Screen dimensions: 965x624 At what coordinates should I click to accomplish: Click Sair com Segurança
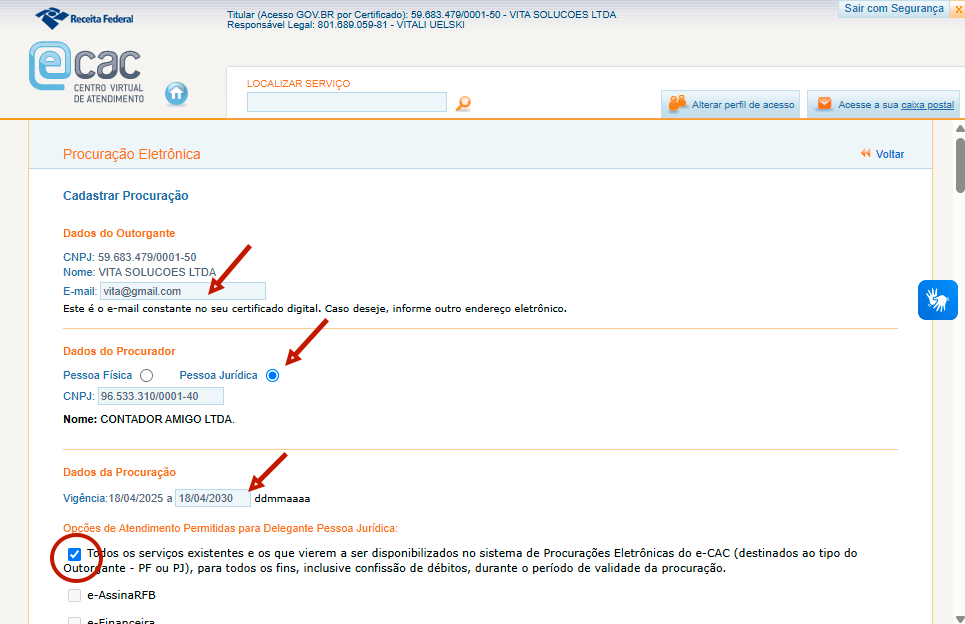pos(893,8)
